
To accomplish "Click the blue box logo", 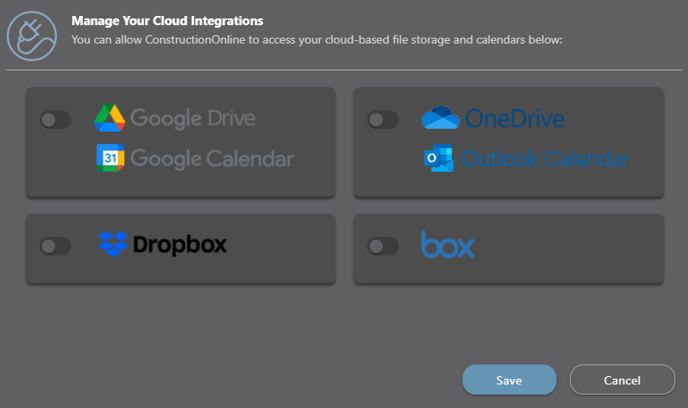I will pyautogui.click(x=448, y=244).
